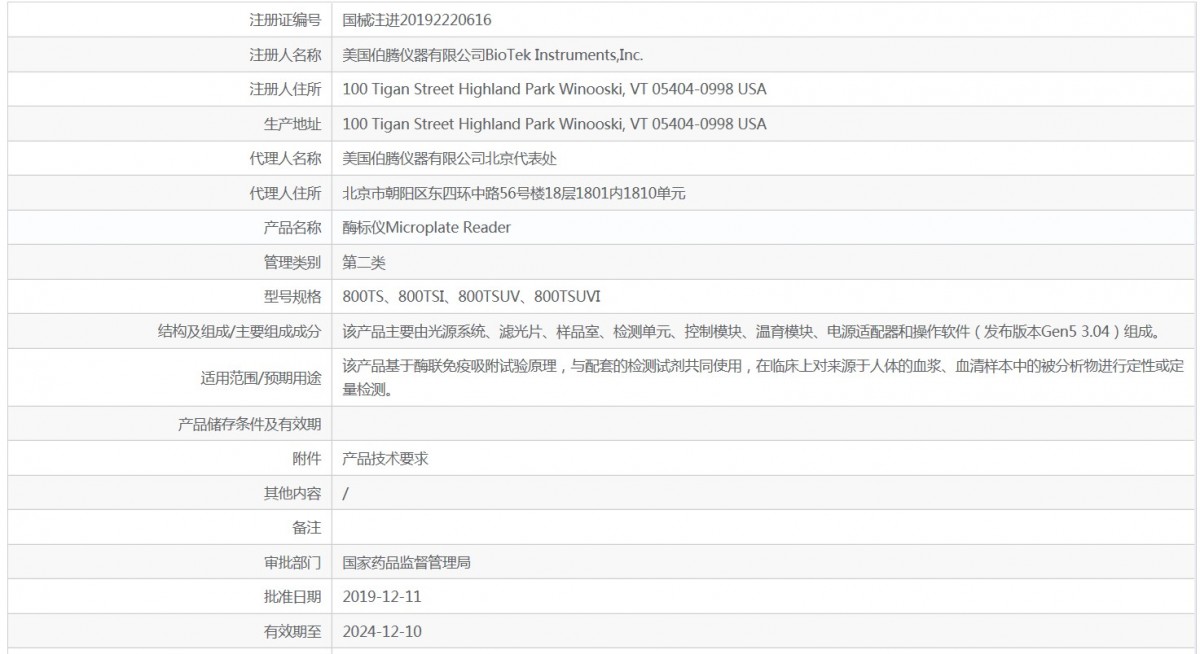Screen dimensions: 1200x654
Task: Click the 注册人住所 label
Action: pos(285,89)
